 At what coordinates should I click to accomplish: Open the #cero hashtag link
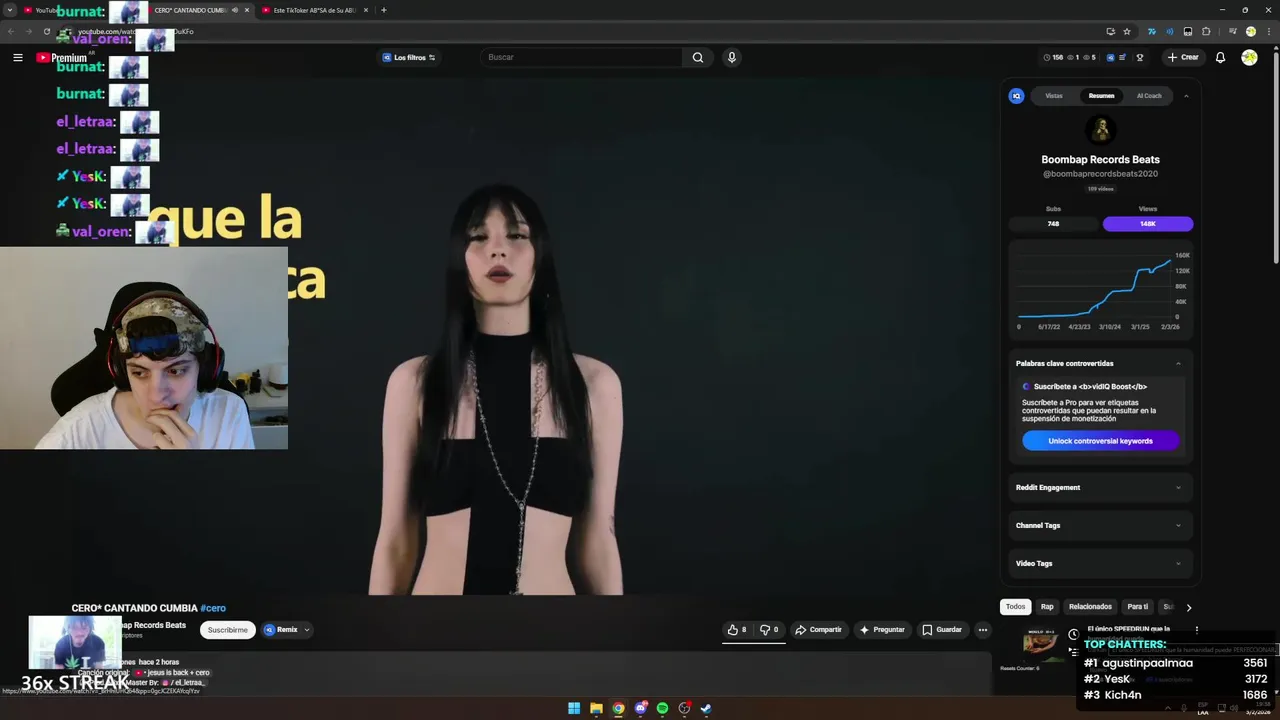click(213, 608)
